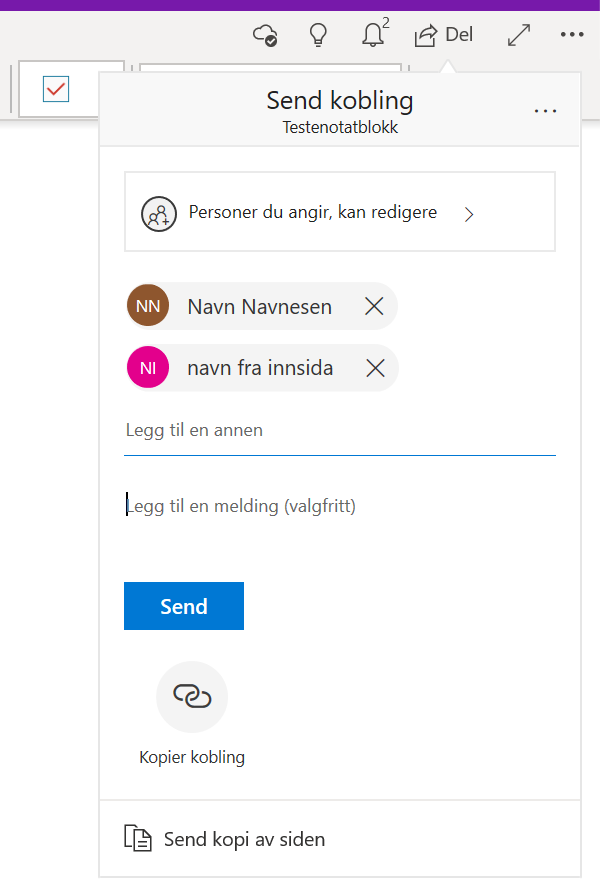The image size is (600, 892).
Task: Click the chevron next to kan redigere
Action: (469, 214)
